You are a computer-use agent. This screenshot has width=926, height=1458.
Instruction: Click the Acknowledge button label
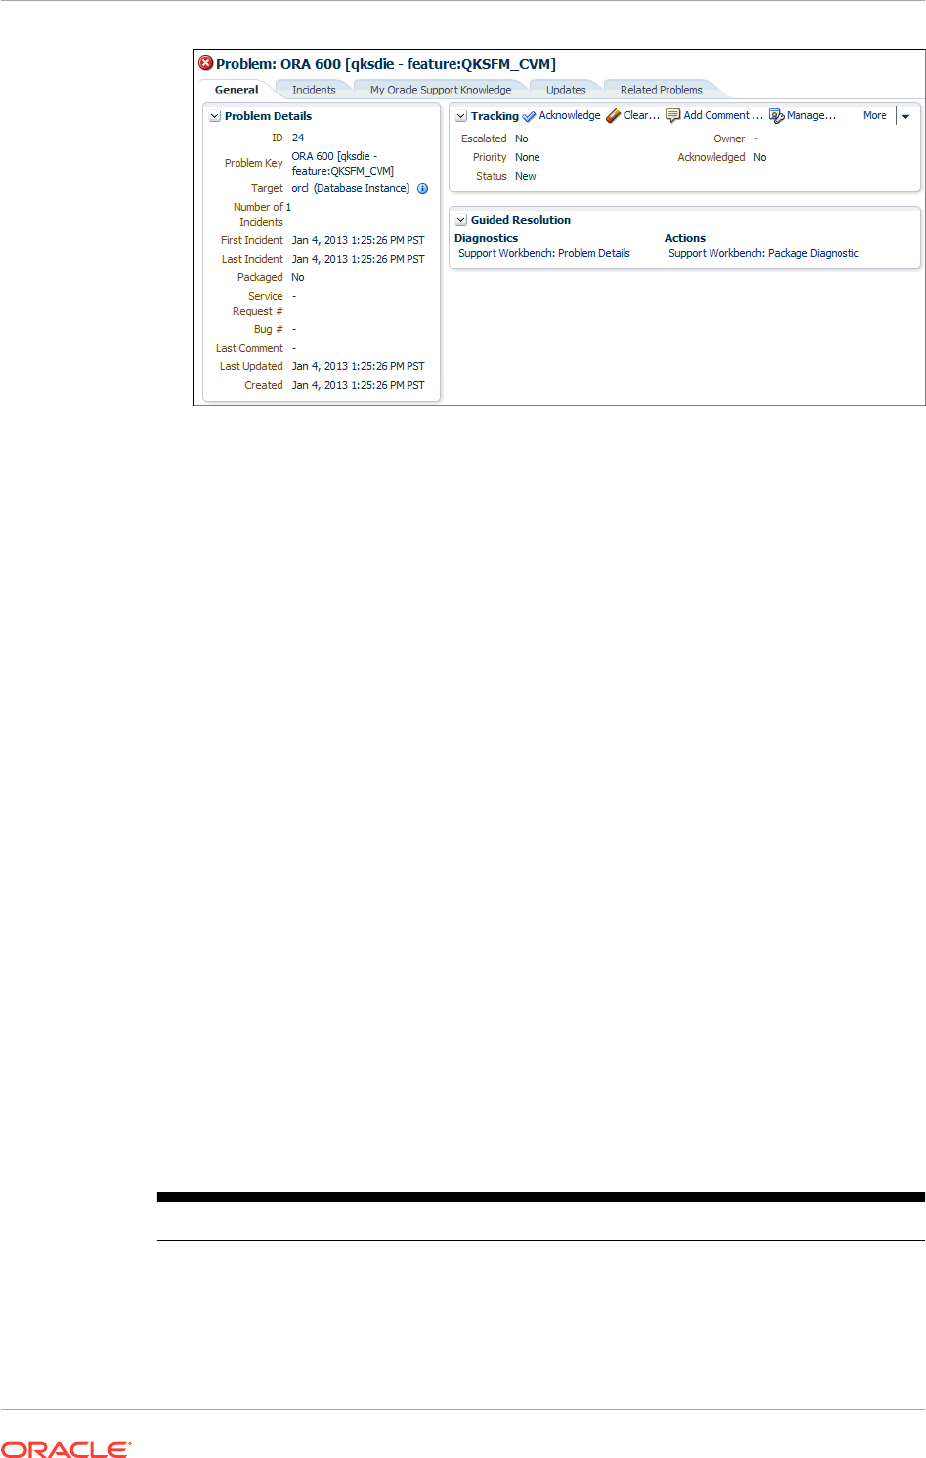click(569, 115)
